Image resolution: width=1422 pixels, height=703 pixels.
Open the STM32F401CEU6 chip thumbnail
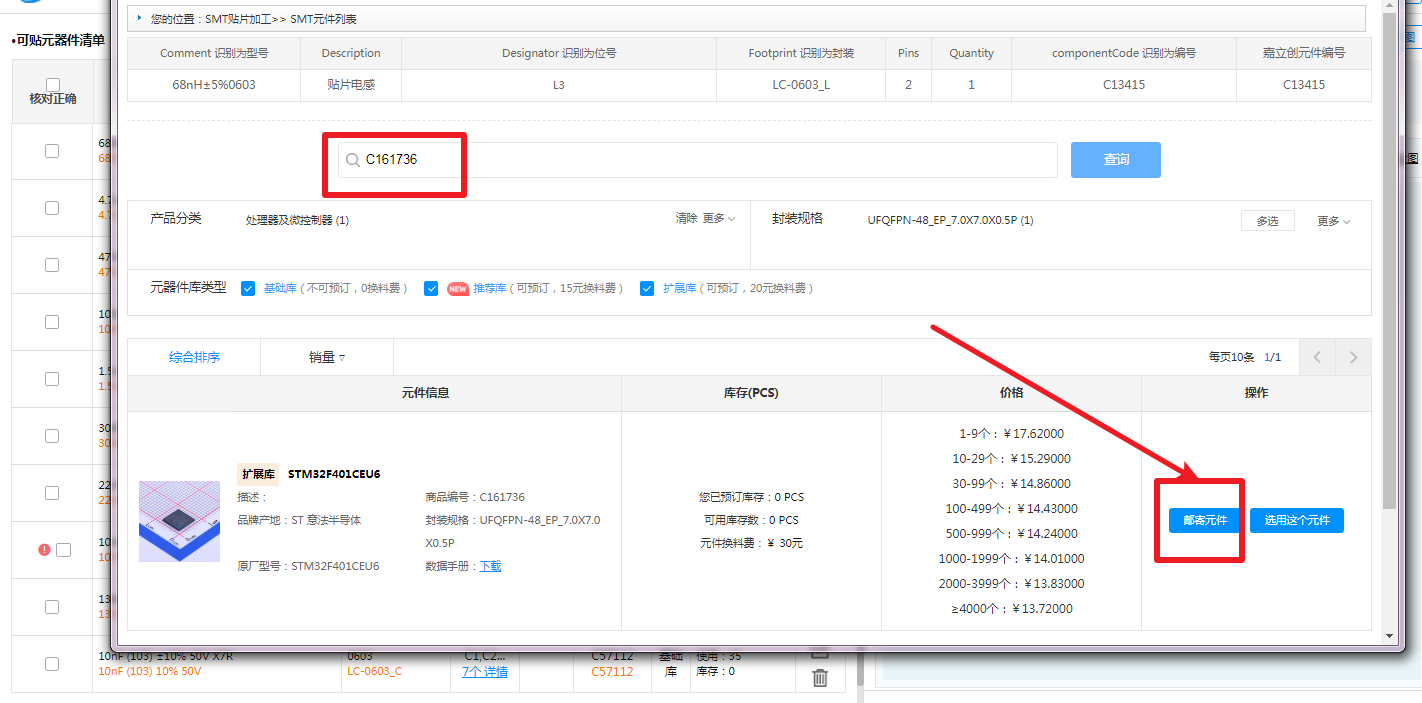pyautogui.click(x=179, y=521)
